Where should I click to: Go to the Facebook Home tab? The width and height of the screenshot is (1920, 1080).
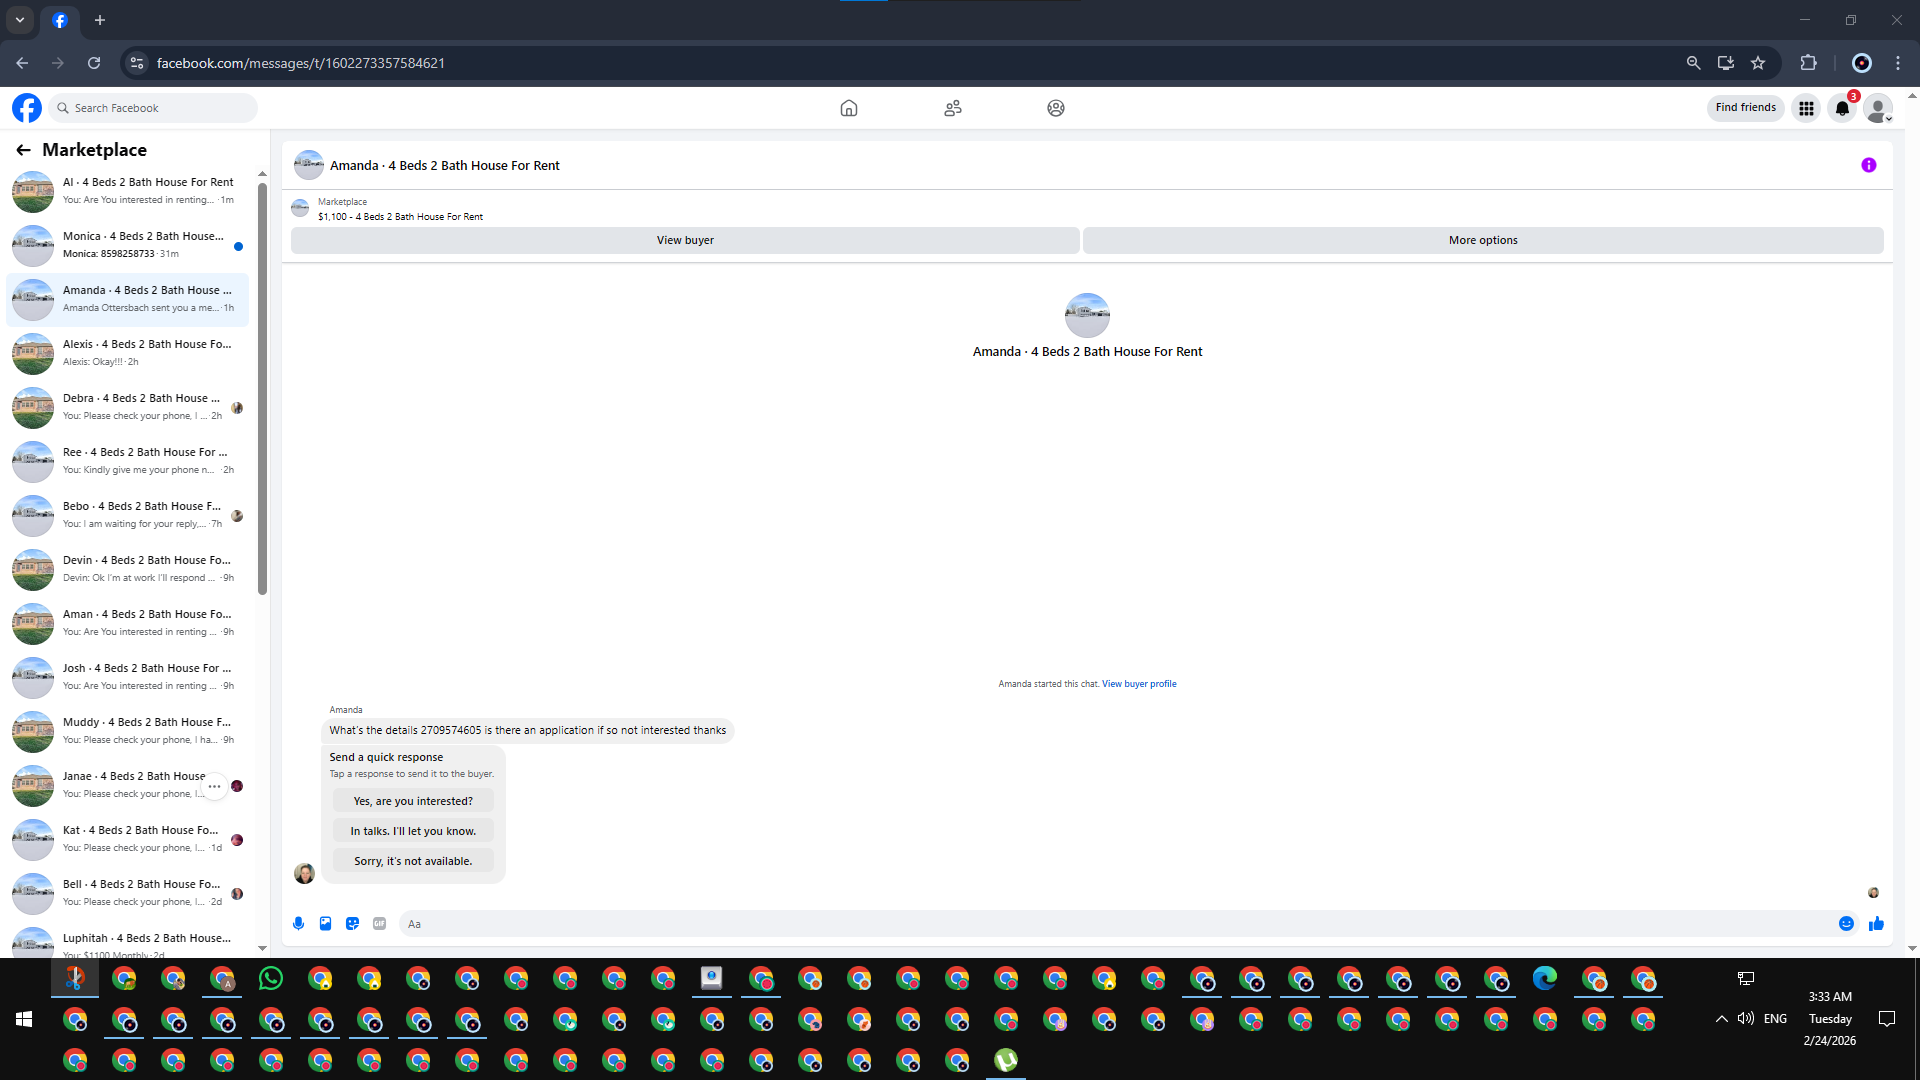click(x=848, y=108)
